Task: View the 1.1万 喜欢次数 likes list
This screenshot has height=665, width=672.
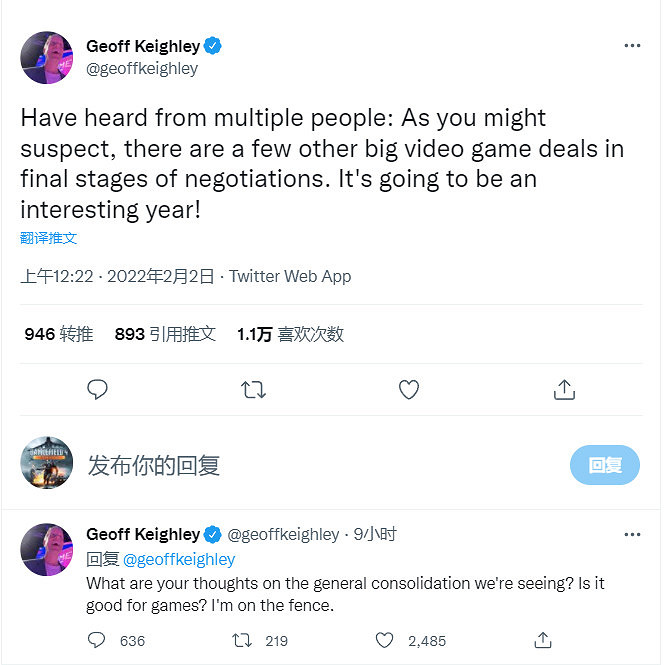Action: tap(290, 334)
